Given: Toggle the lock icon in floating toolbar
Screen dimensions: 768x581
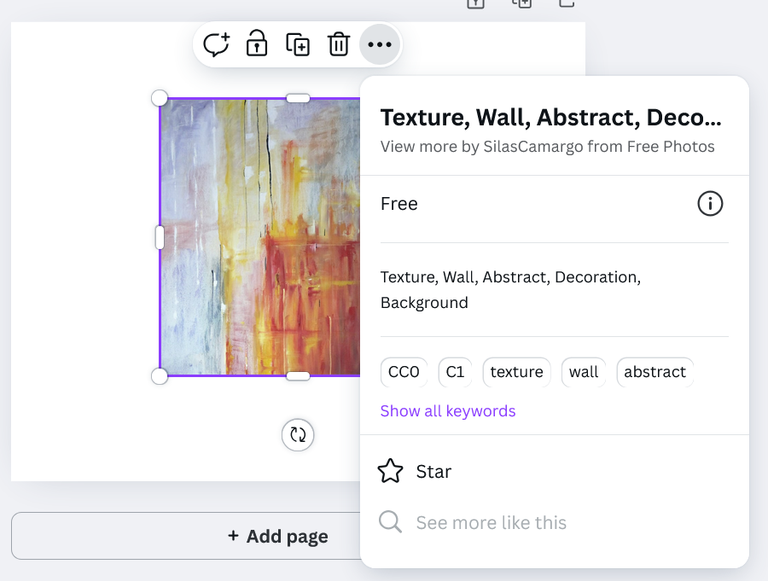Looking at the screenshot, I should (x=257, y=43).
